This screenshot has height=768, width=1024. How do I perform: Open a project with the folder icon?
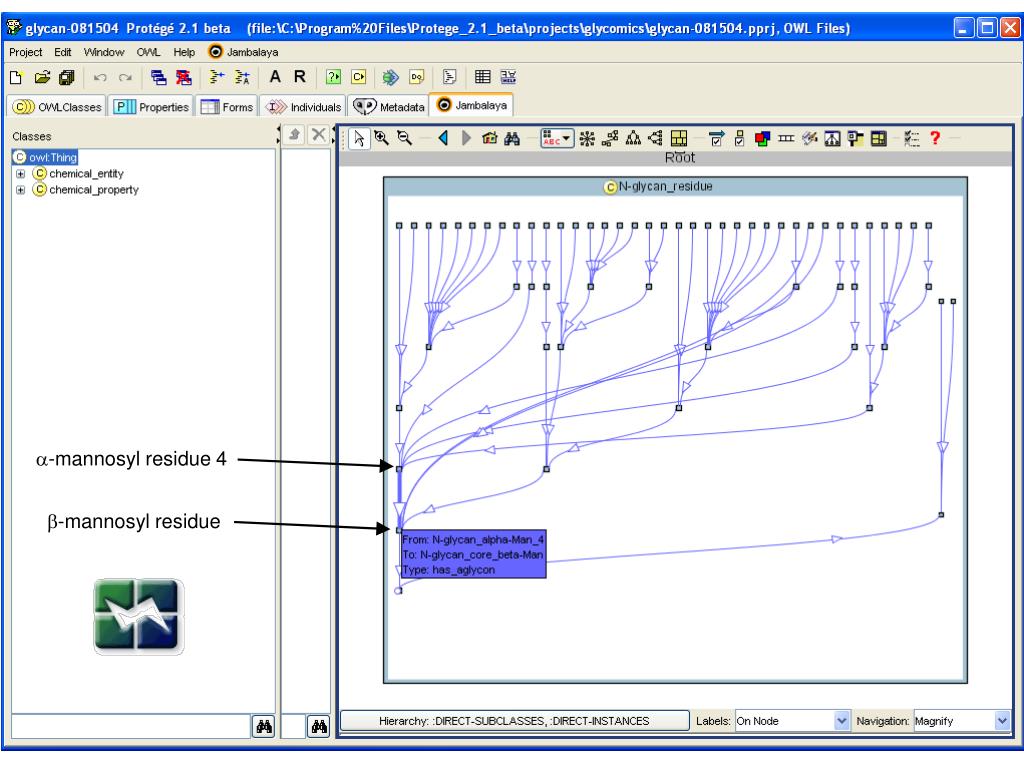42,78
